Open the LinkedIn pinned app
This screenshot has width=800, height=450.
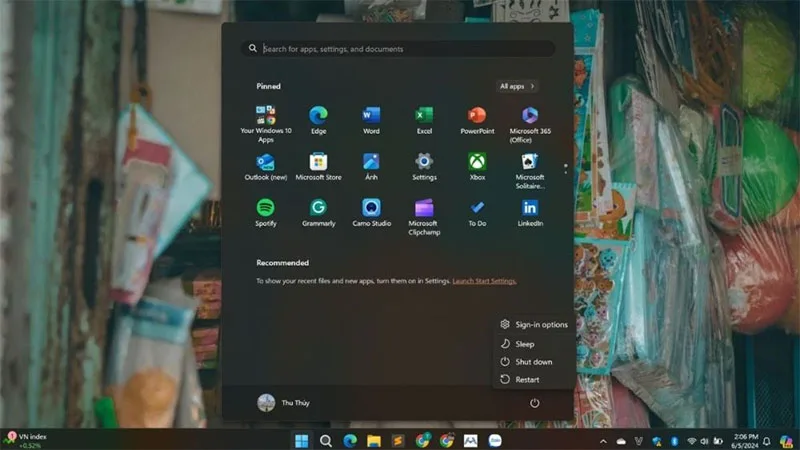(530, 212)
